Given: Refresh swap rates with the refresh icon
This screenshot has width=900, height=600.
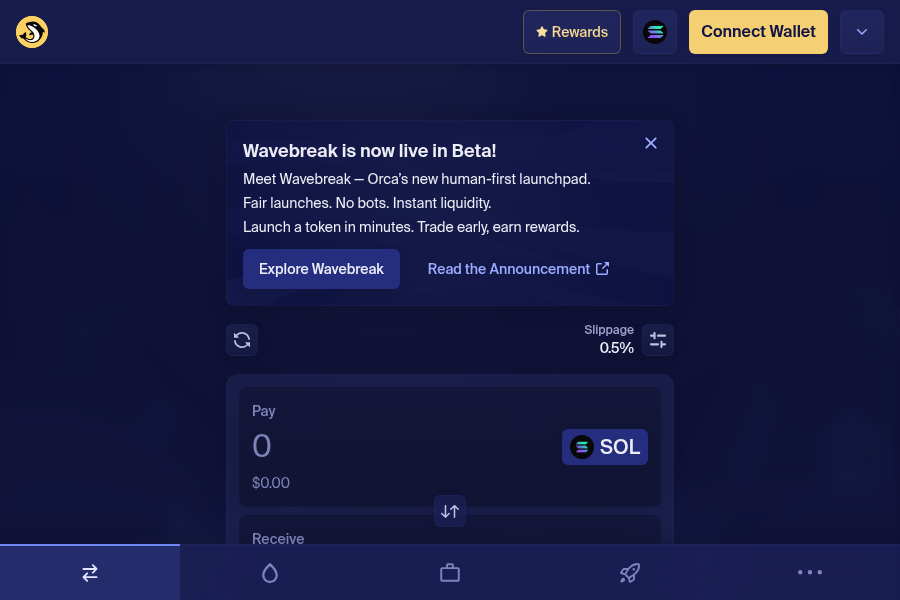Looking at the screenshot, I should coord(242,340).
